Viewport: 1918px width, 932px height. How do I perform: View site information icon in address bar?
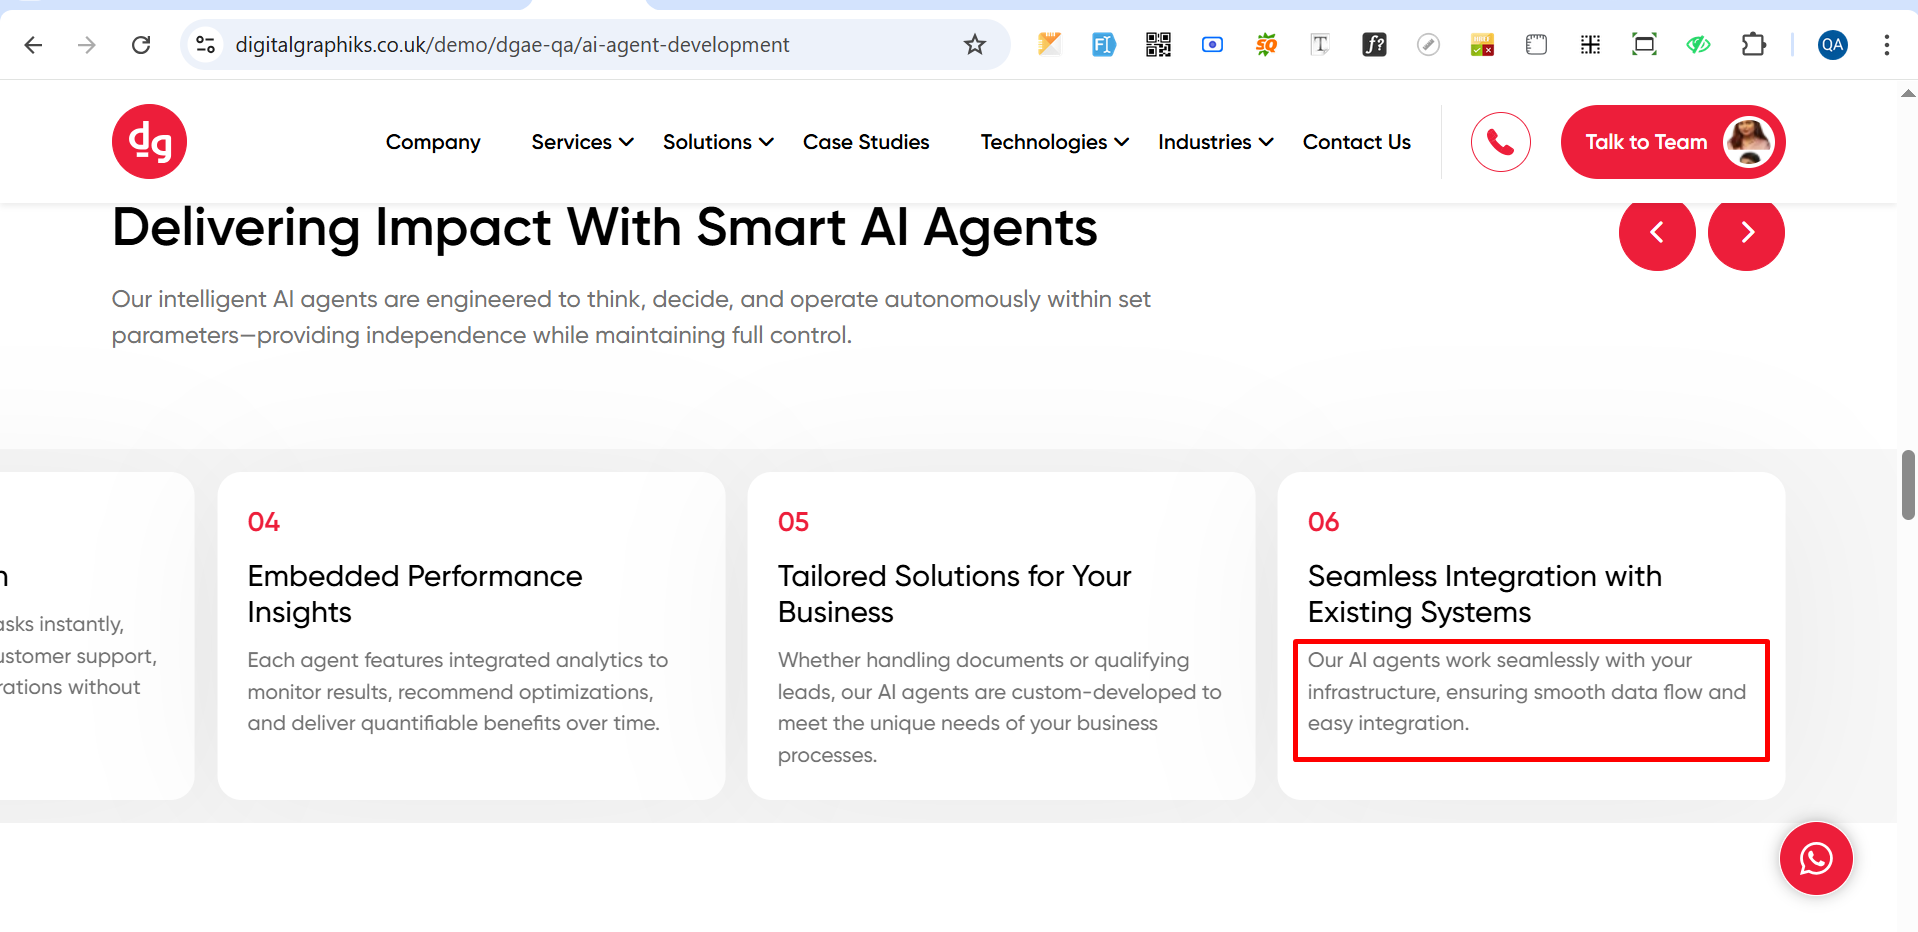click(206, 45)
